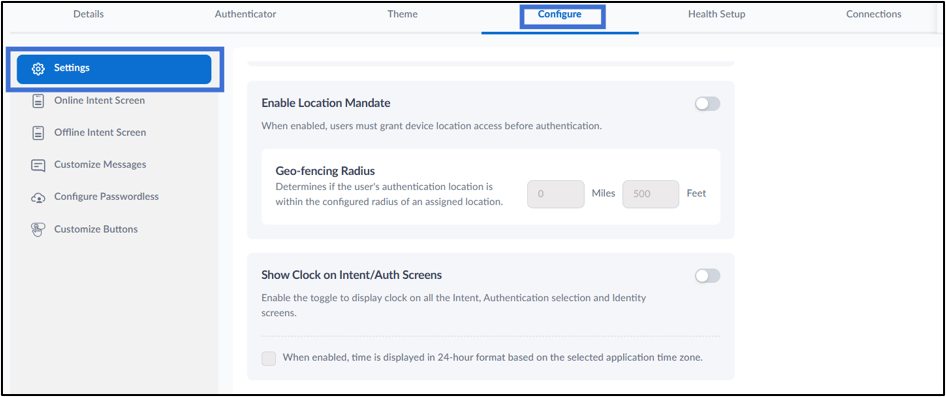Screen dimensions: 946x397
Task: Click the Miles radius input field
Action: coord(556,194)
